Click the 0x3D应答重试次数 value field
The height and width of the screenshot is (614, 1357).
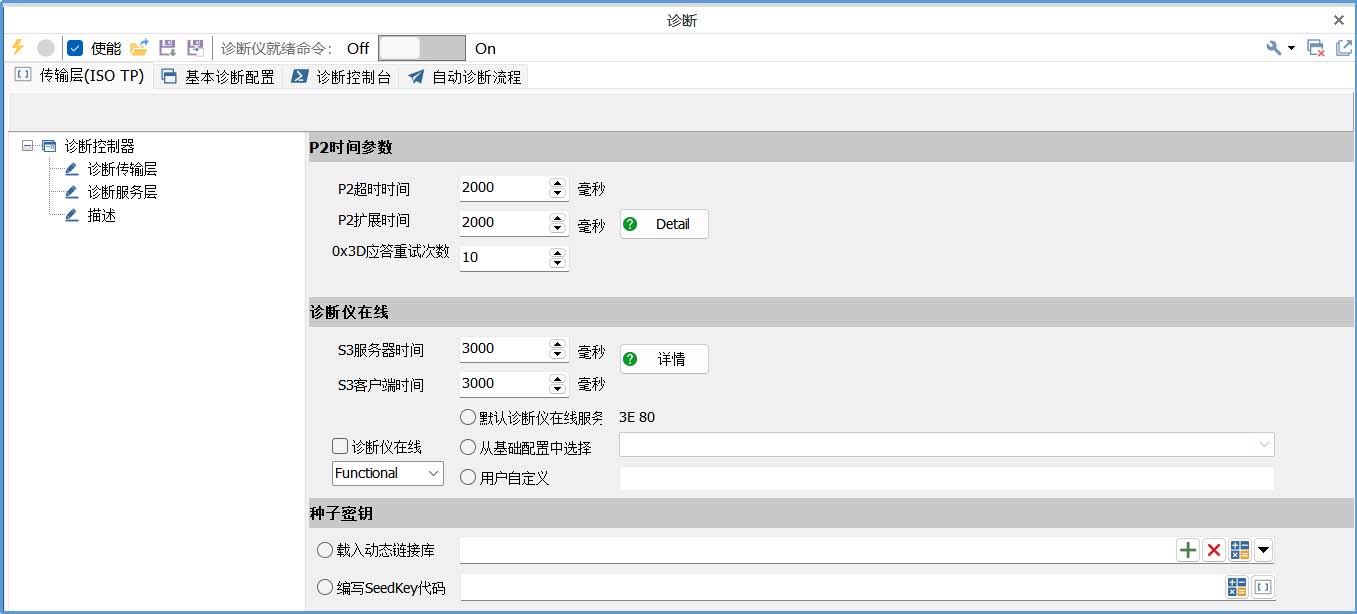[x=504, y=258]
